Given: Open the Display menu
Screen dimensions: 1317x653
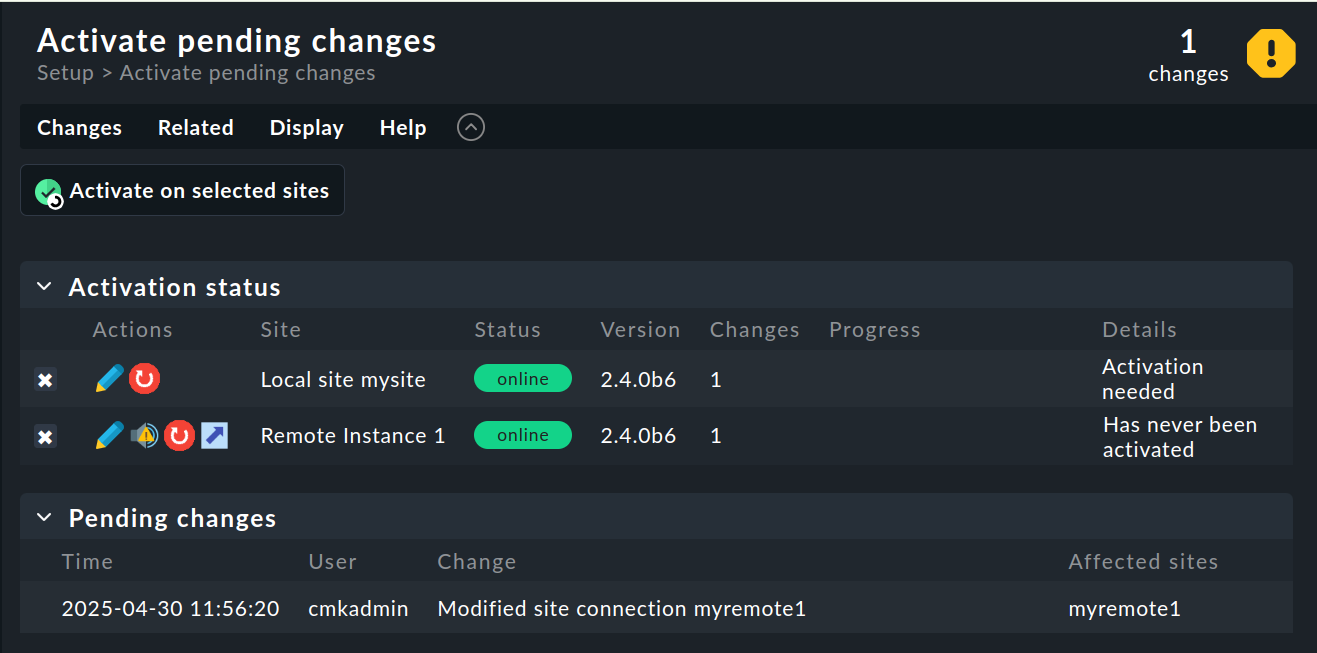Looking at the screenshot, I should 306,127.
